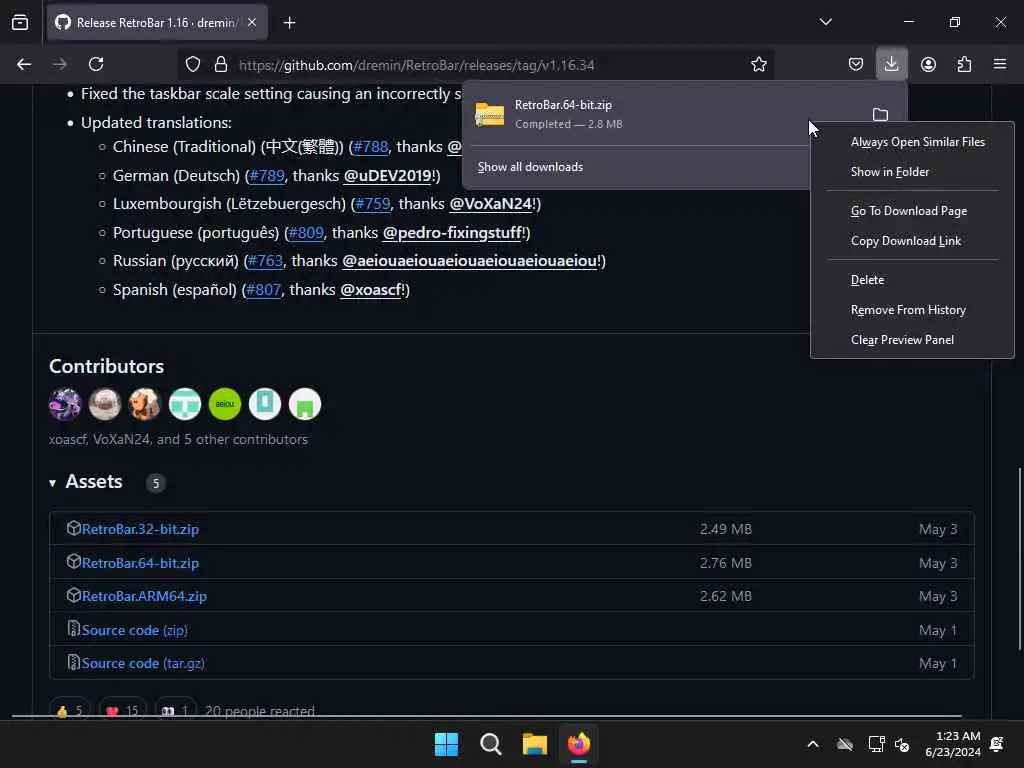Toggle the Downloads toolbar button

(891, 64)
